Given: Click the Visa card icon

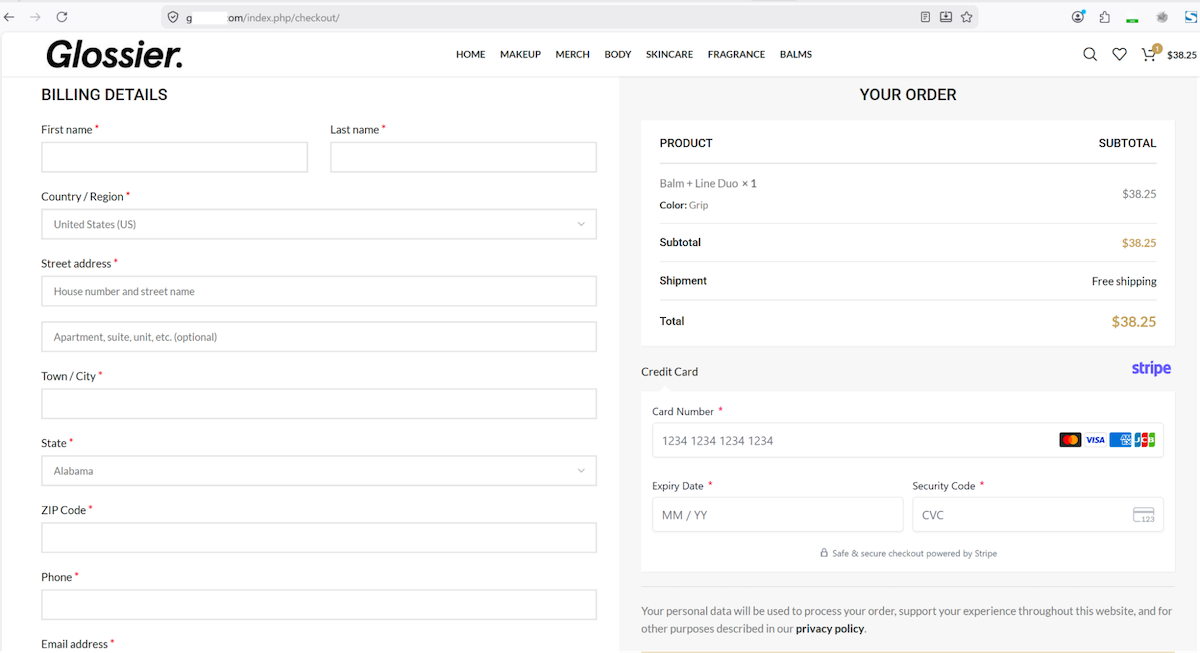Looking at the screenshot, I should pyautogui.click(x=1095, y=440).
